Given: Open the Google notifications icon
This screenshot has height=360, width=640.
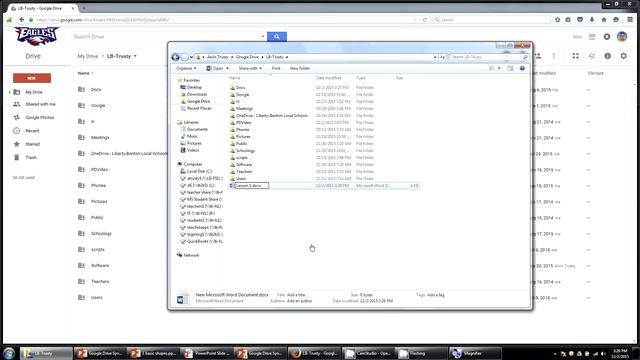Looking at the screenshot, I should tap(607, 37).
